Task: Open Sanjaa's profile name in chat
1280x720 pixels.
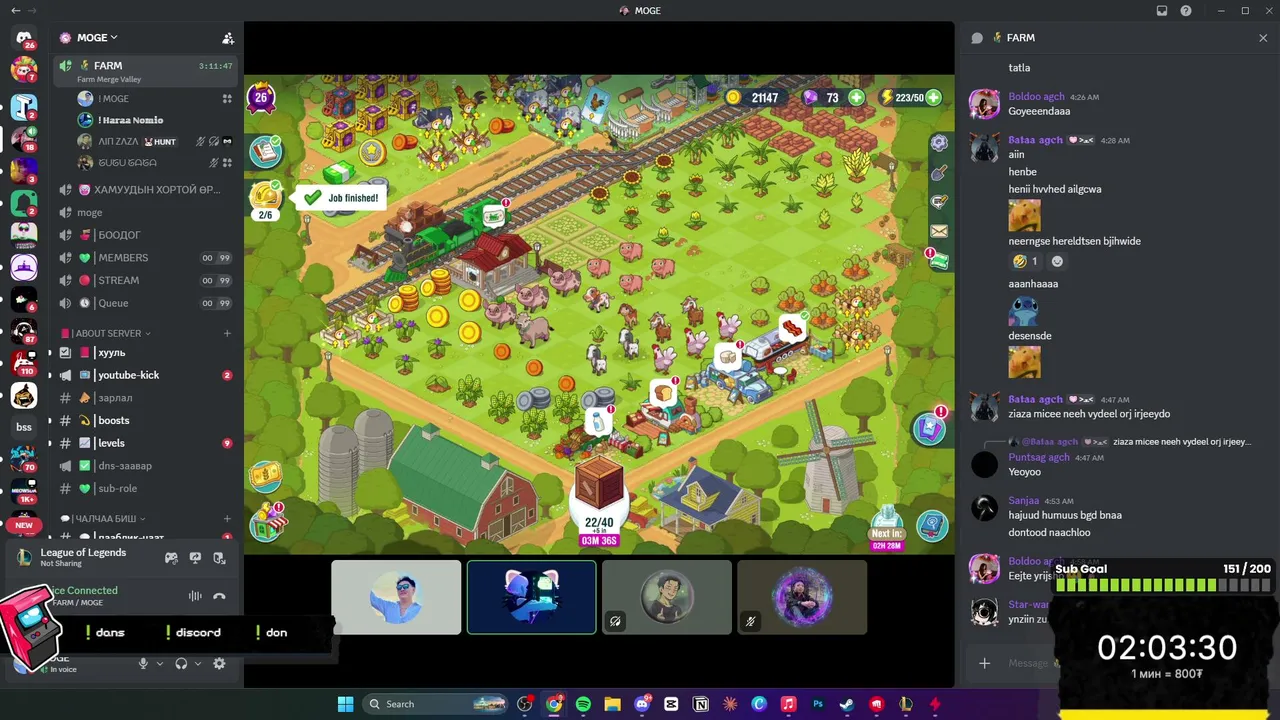Action: pyautogui.click(x=1023, y=501)
